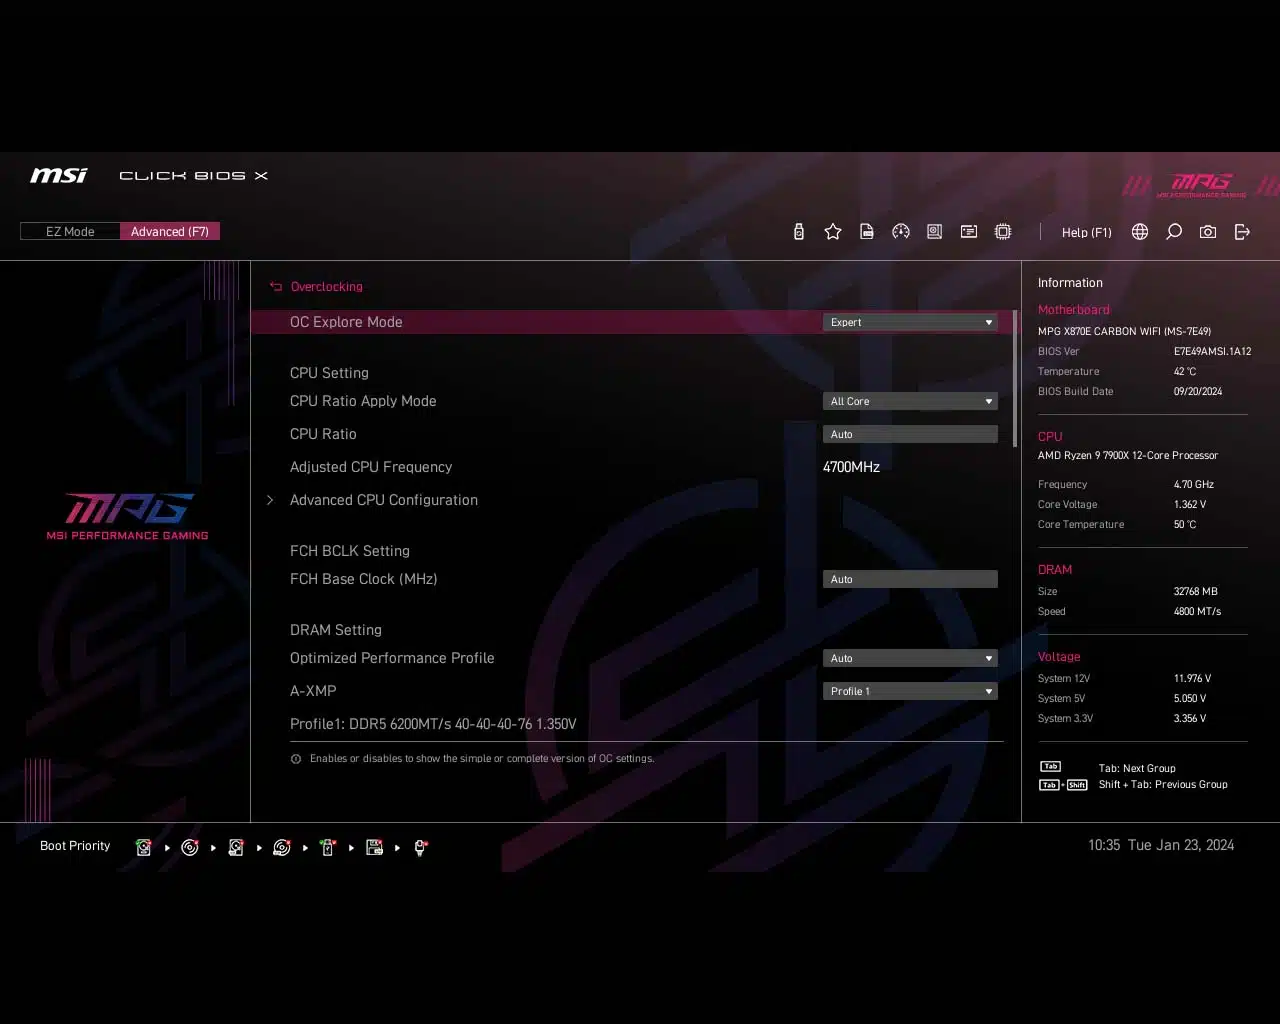Expand Advanced CPU Configuration submenu
Screen dimensions: 1280x1024
384,500
